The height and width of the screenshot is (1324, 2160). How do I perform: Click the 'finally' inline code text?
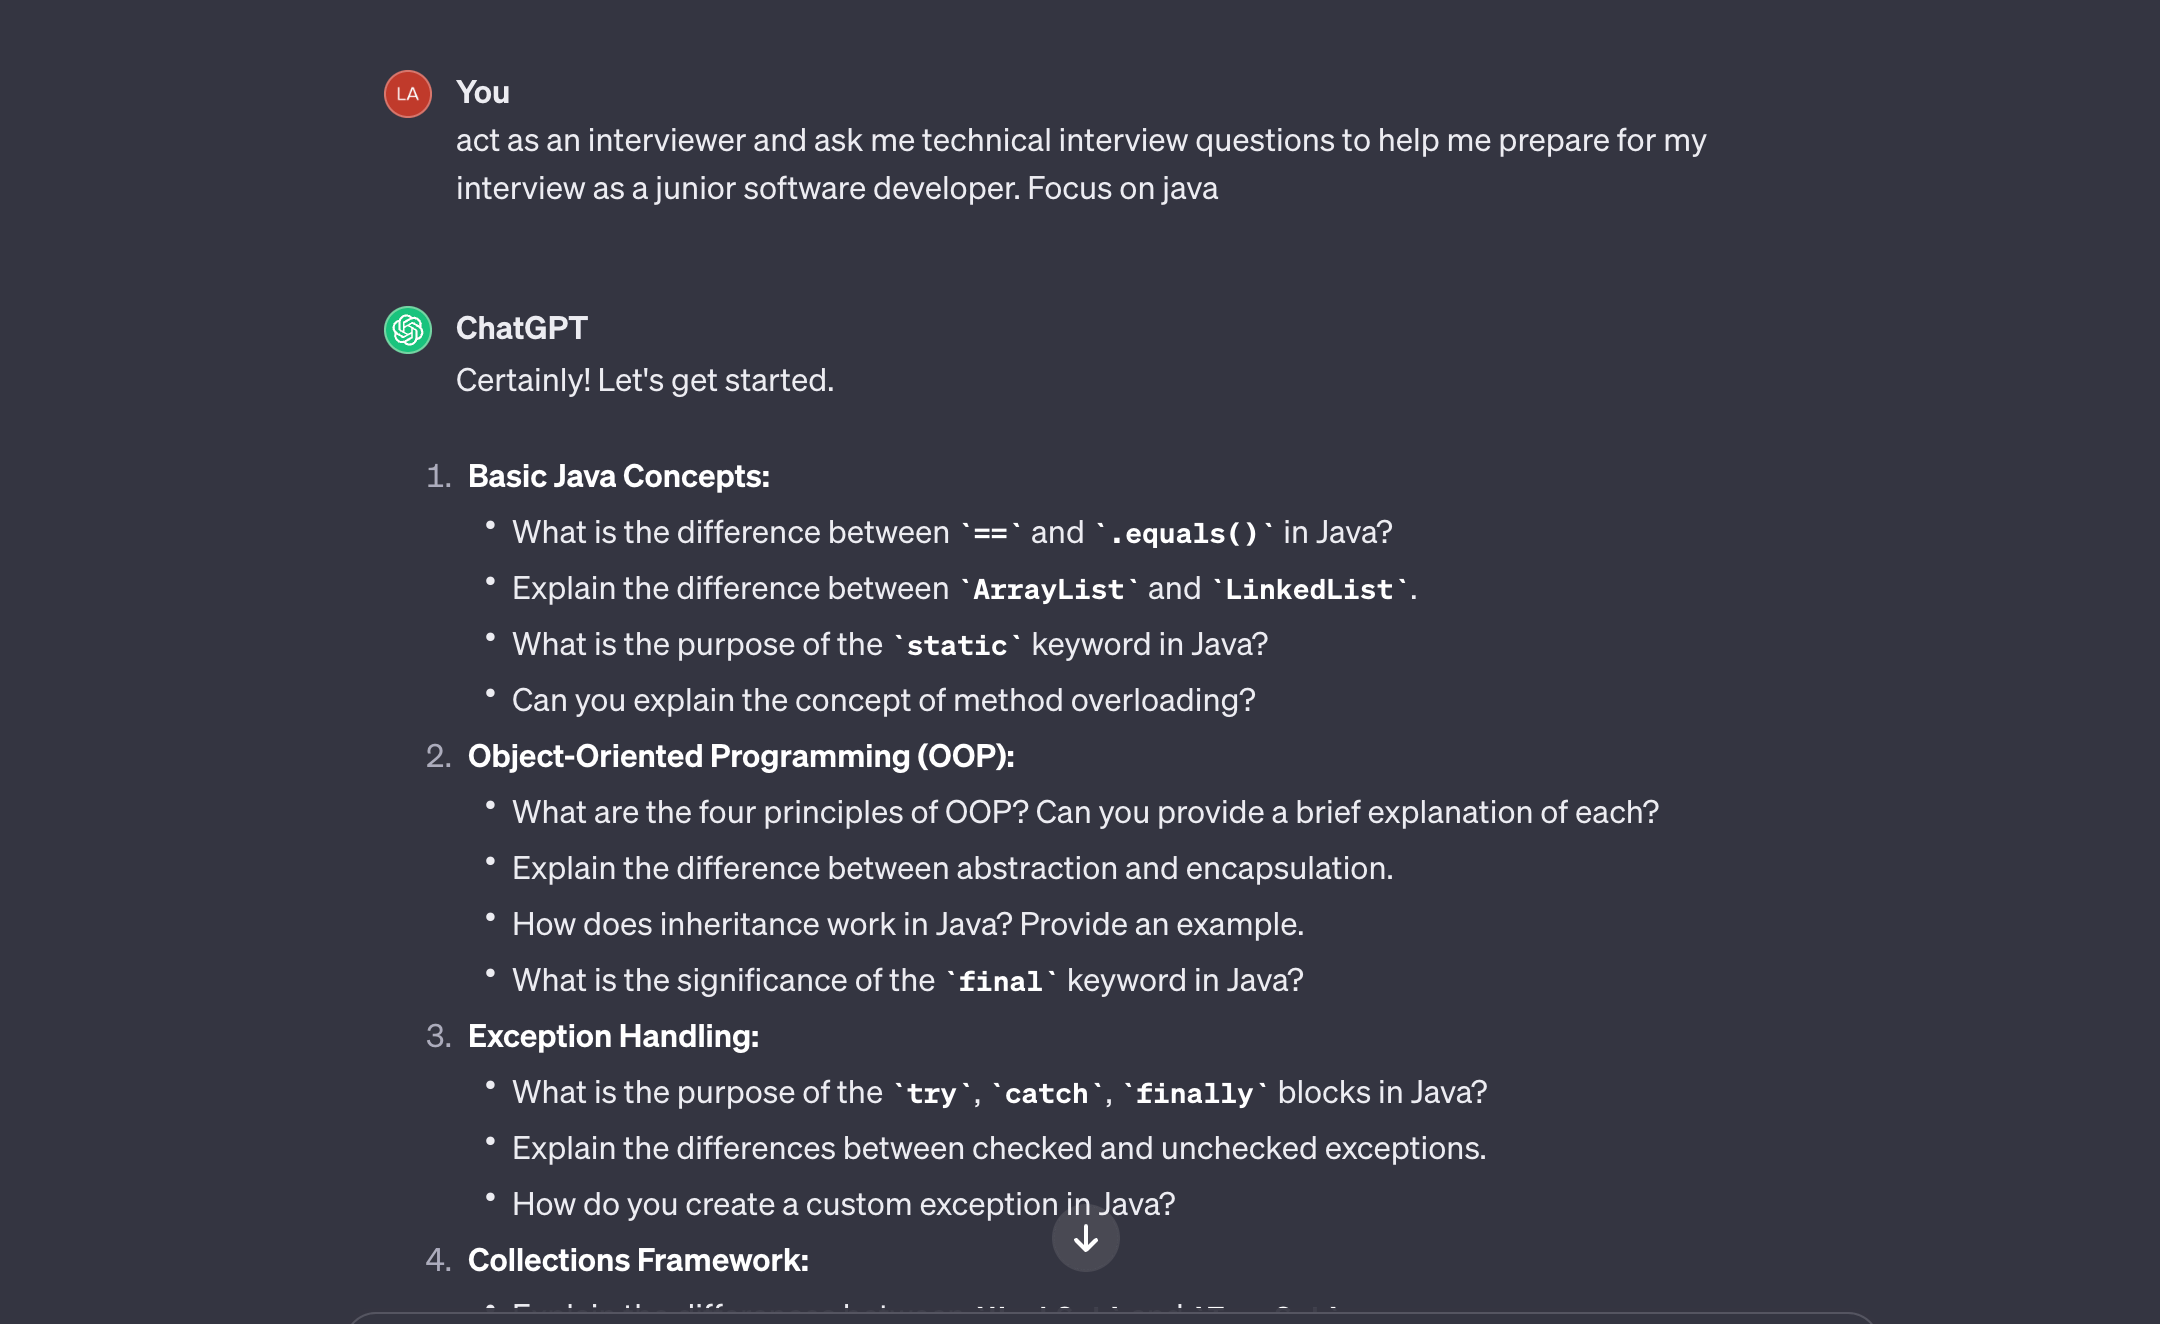tap(1194, 1093)
